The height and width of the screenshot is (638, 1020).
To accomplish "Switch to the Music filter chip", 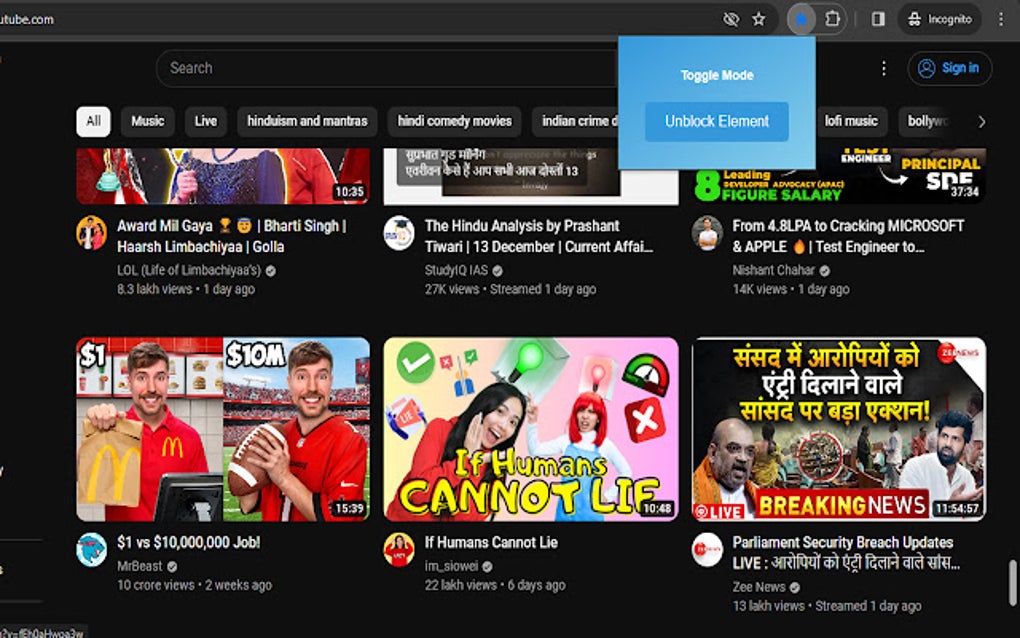I will pyautogui.click(x=146, y=121).
